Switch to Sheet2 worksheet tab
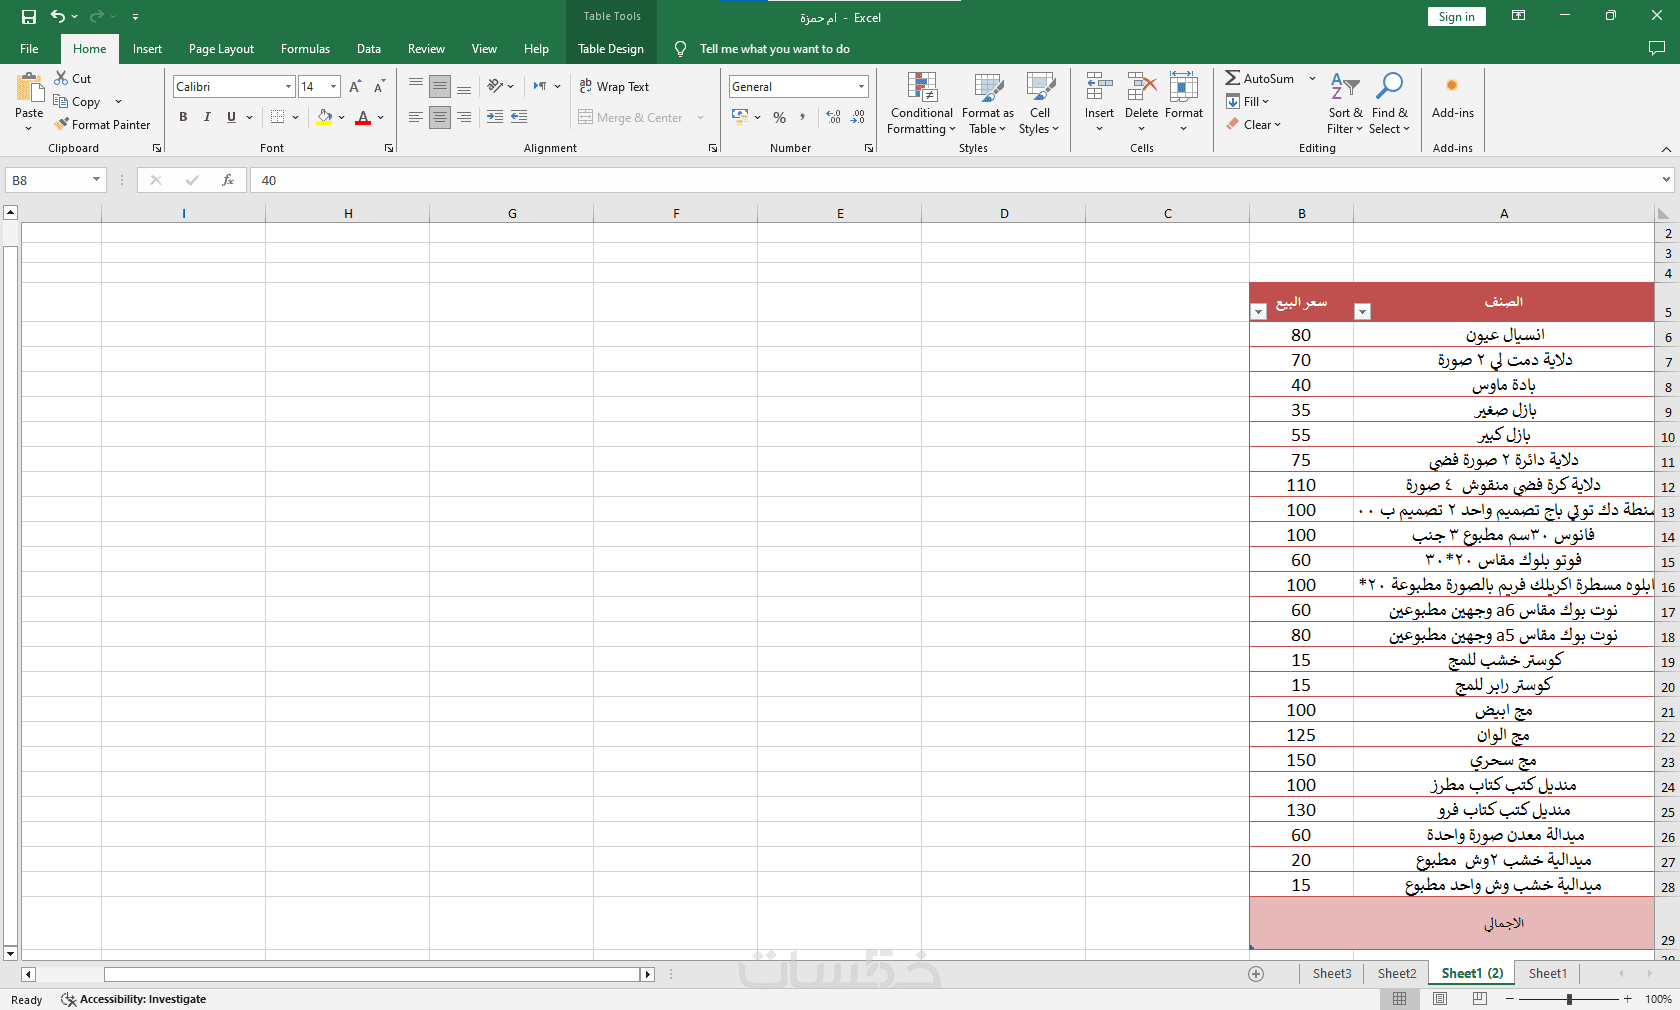1680x1010 pixels. coord(1396,973)
